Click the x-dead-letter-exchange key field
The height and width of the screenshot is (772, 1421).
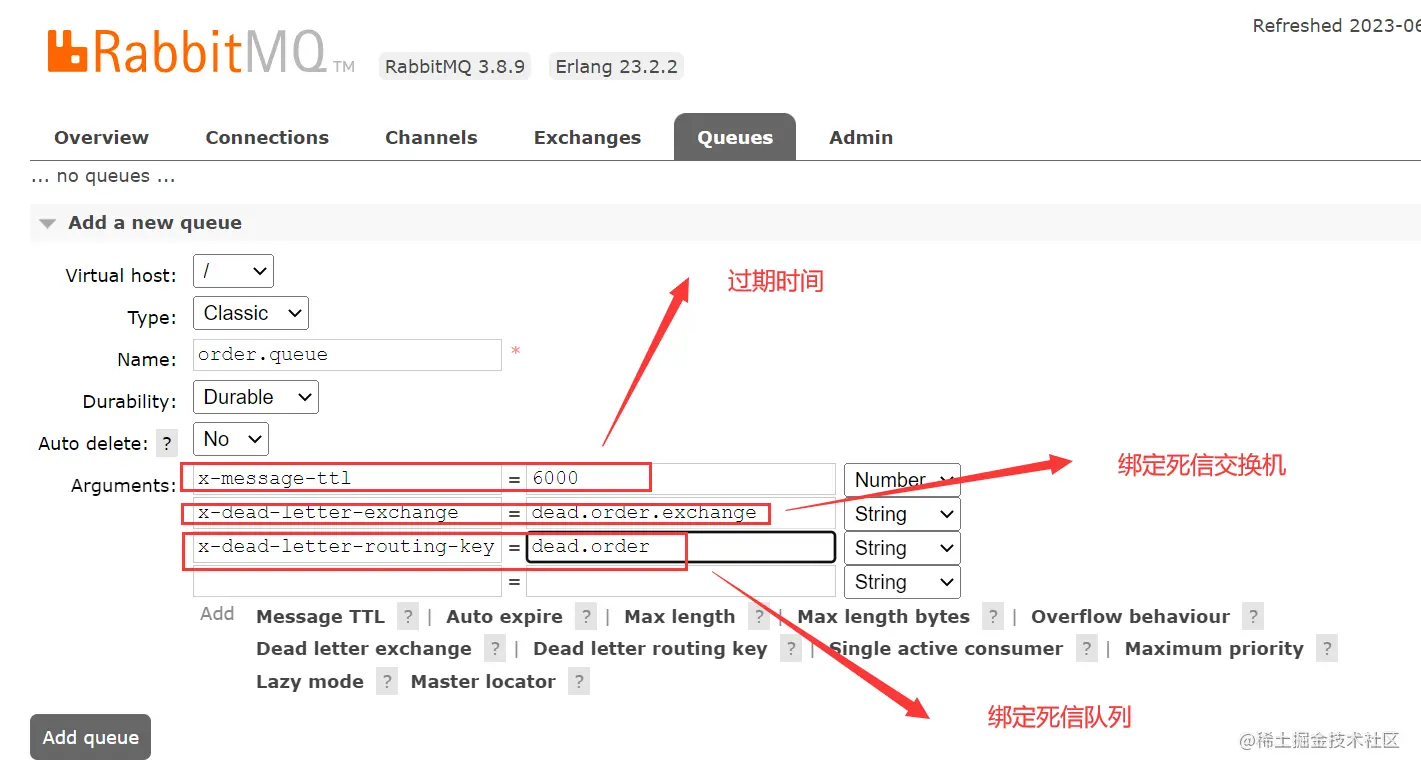click(x=347, y=512)
